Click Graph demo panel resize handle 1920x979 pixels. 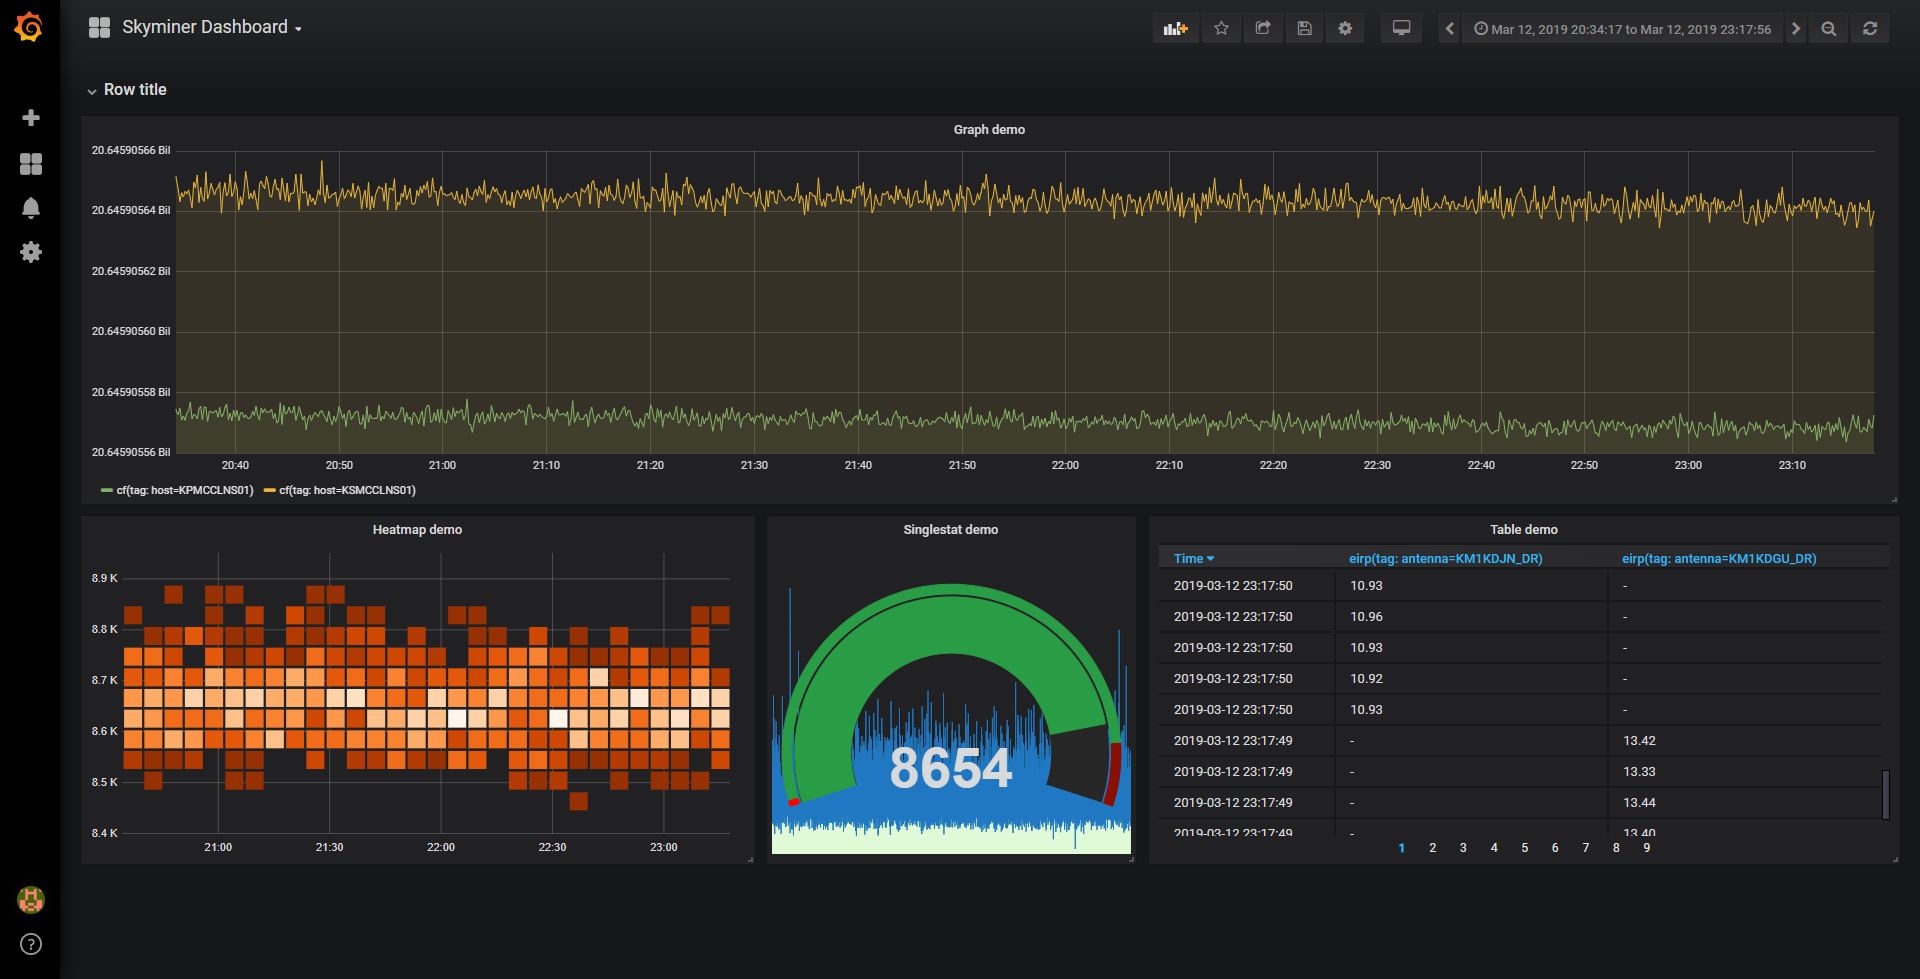pos(1894,499)
